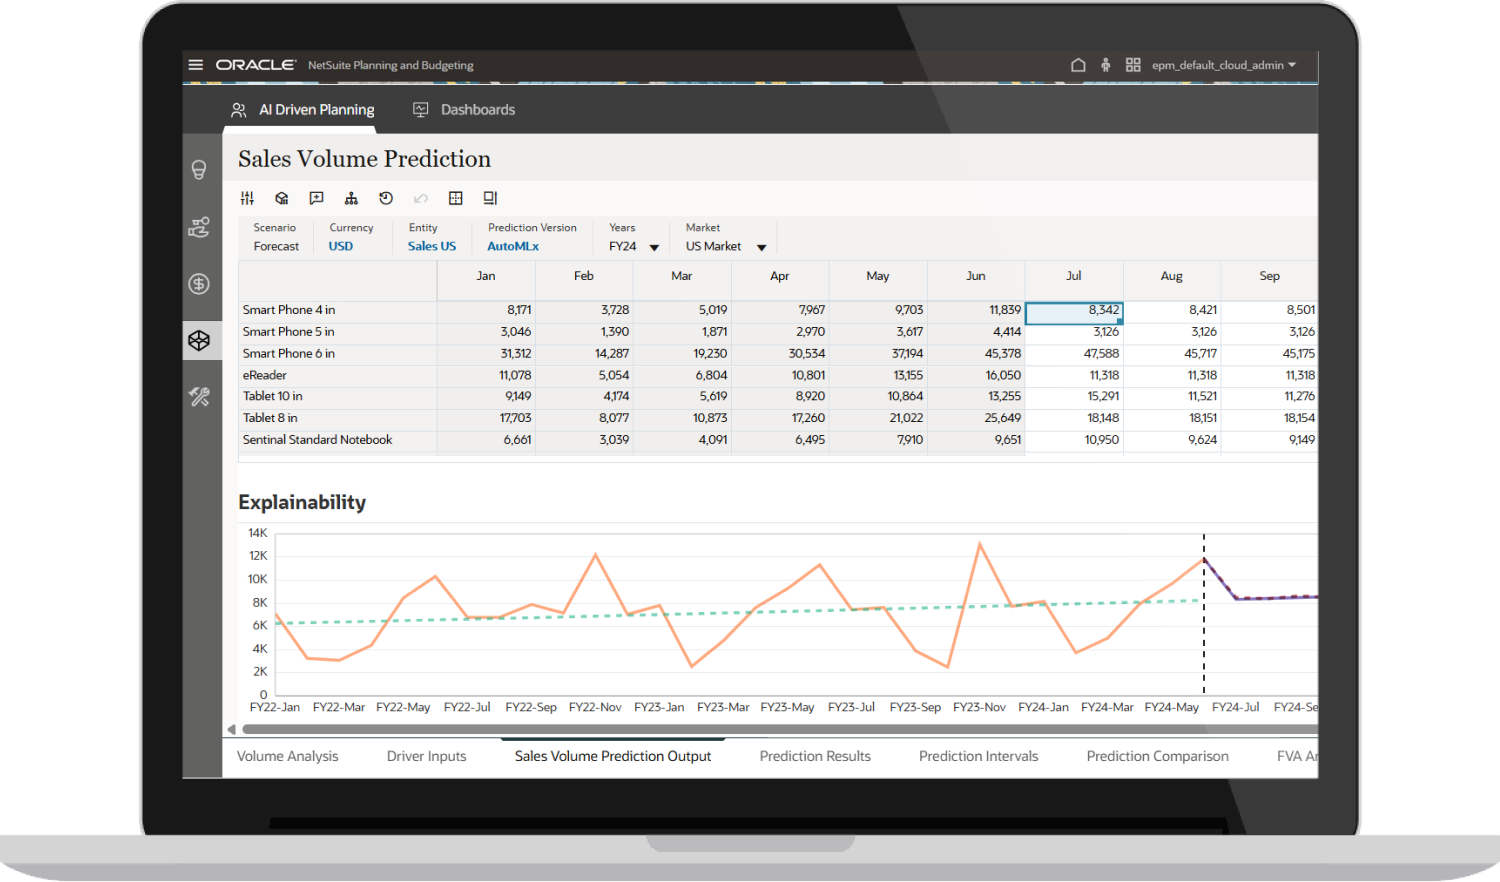Click the Sales US entity link

coord(432,246)
